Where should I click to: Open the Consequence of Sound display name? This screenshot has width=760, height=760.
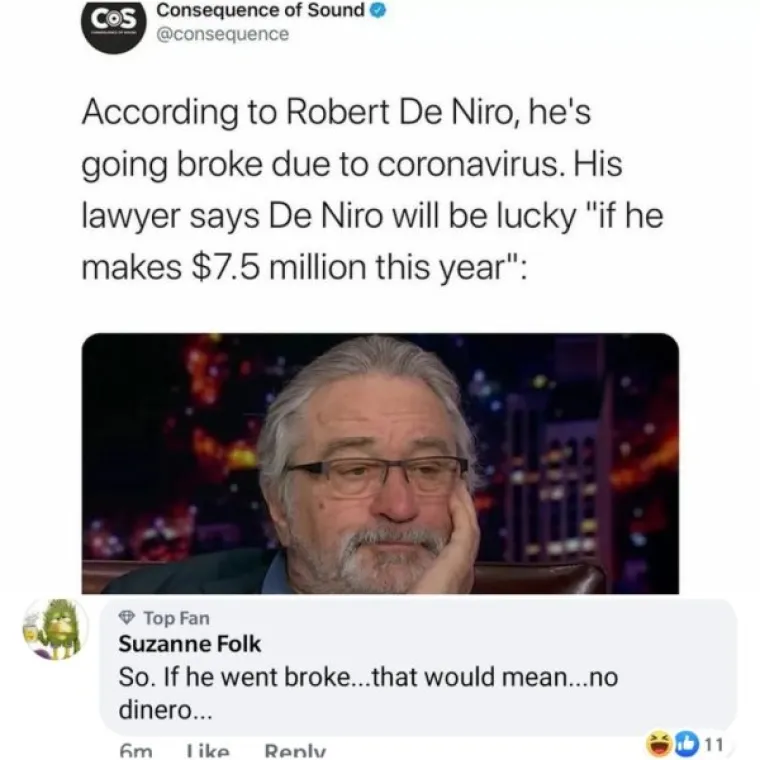260,10
